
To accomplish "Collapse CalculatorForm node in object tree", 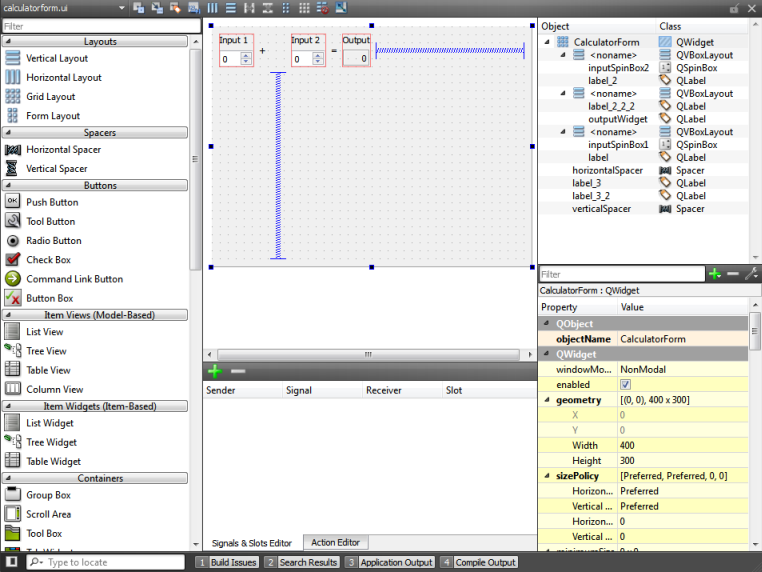I will [x=547, y=42].
